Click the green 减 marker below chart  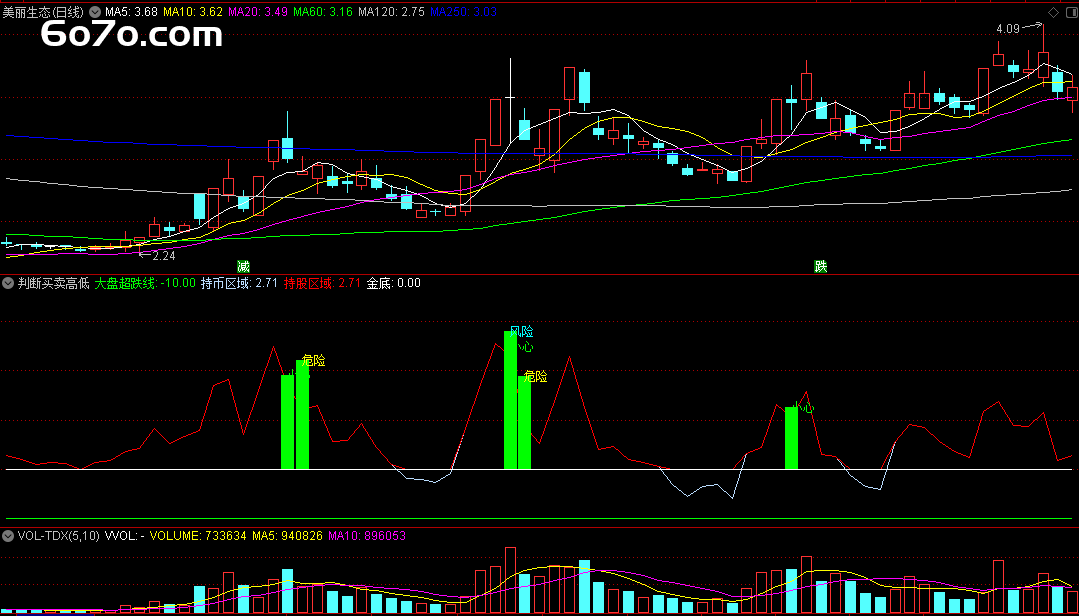(243, 266)
